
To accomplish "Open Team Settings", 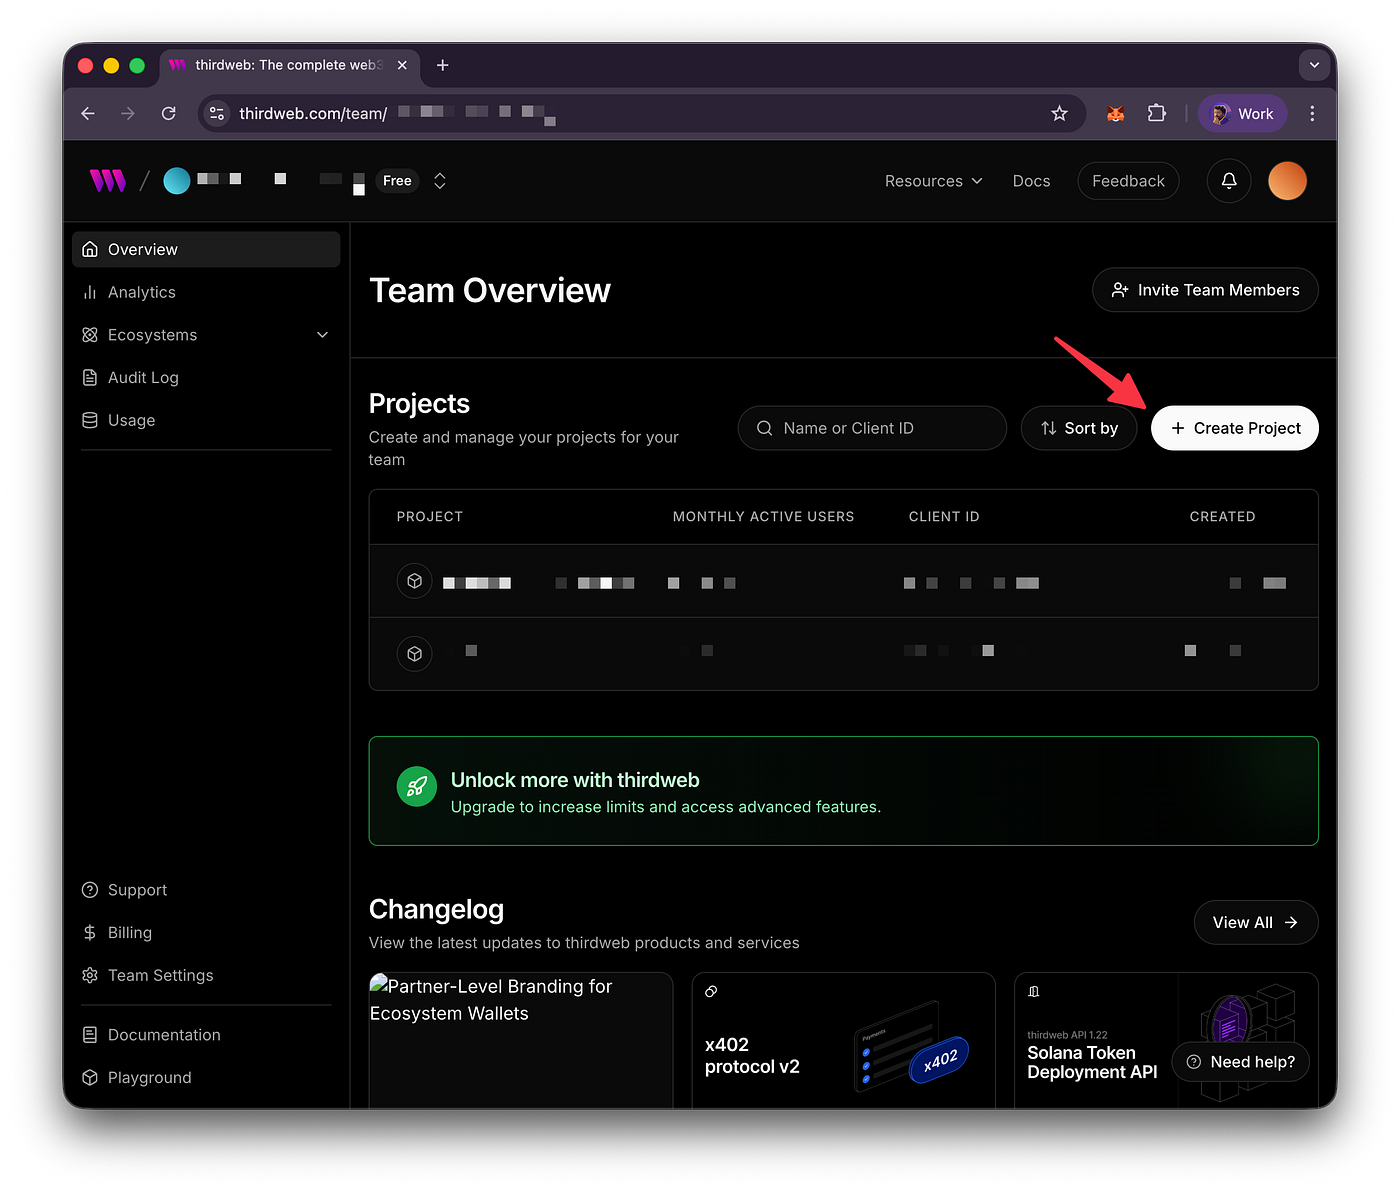I will (x=206, y=975).
